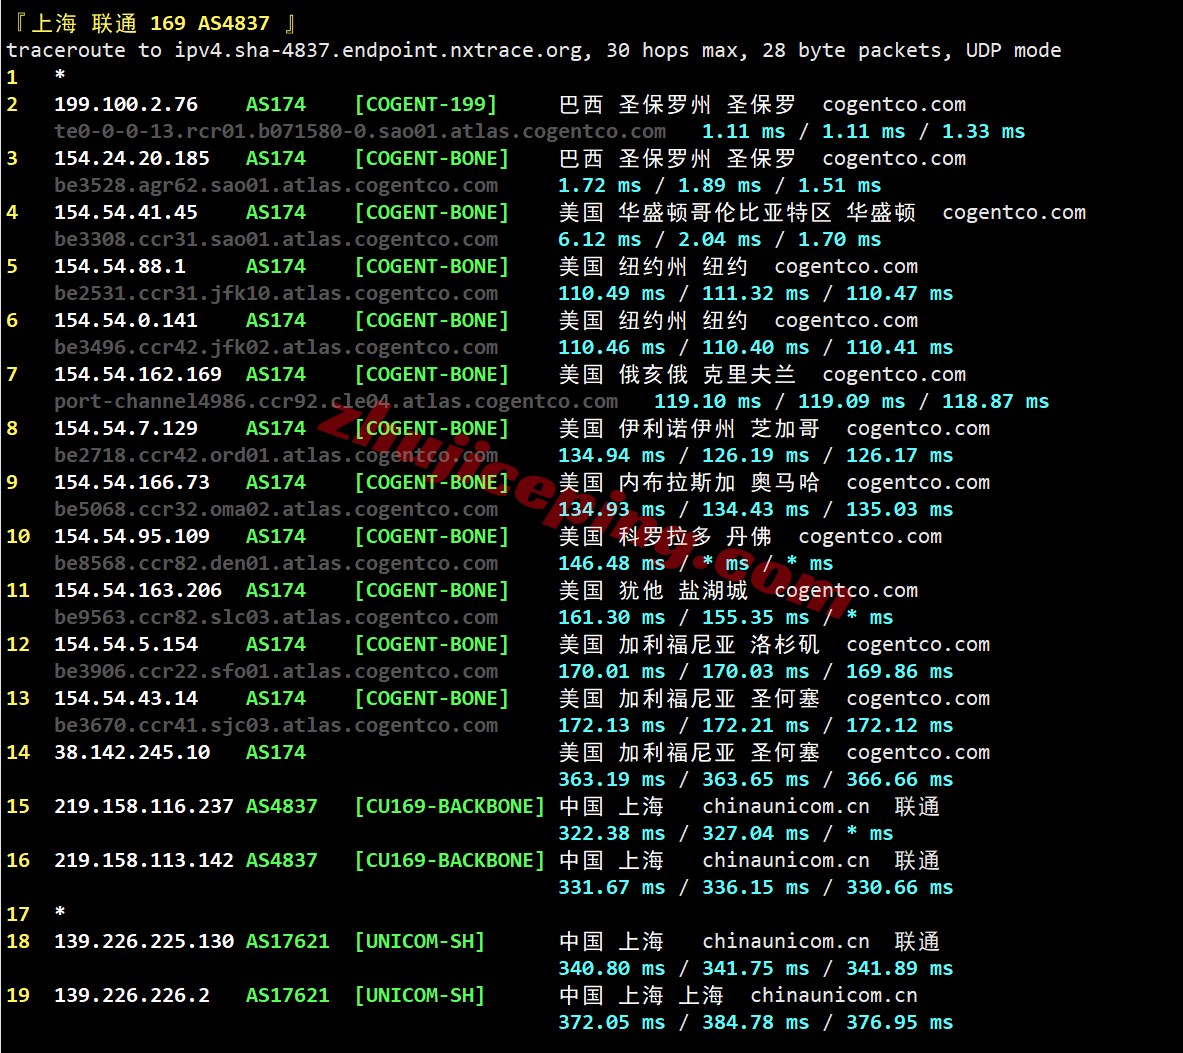Click AS4837 beside IP 219.158.116.237
1183x1053 pixels.
pos(282,806)
